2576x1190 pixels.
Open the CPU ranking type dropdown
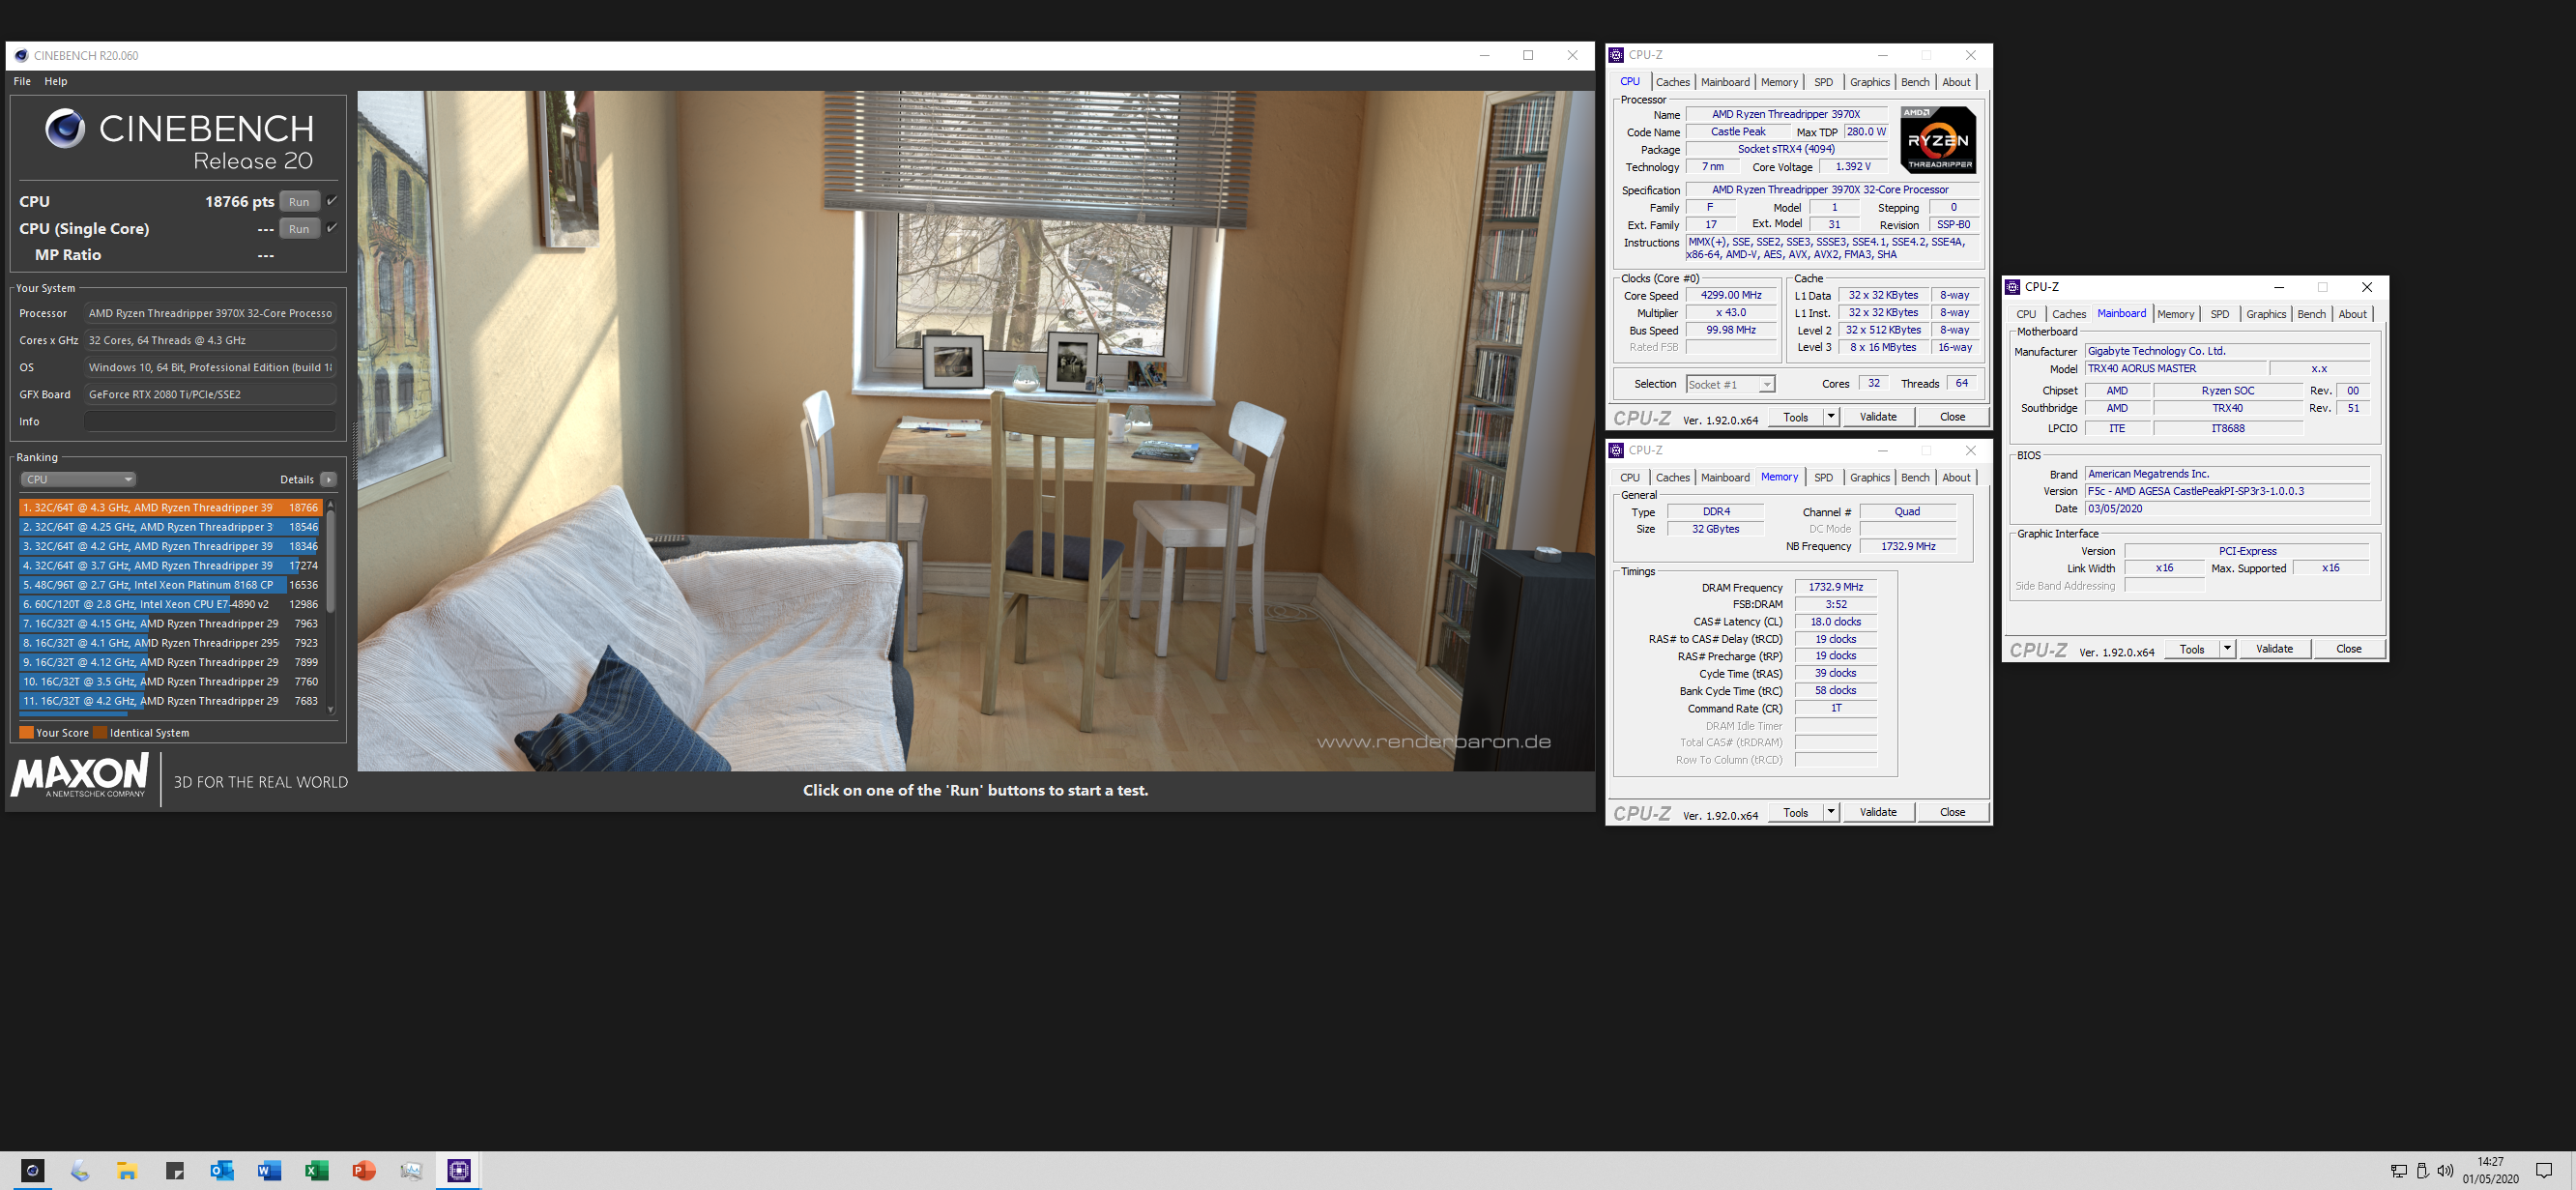[78, 480]
